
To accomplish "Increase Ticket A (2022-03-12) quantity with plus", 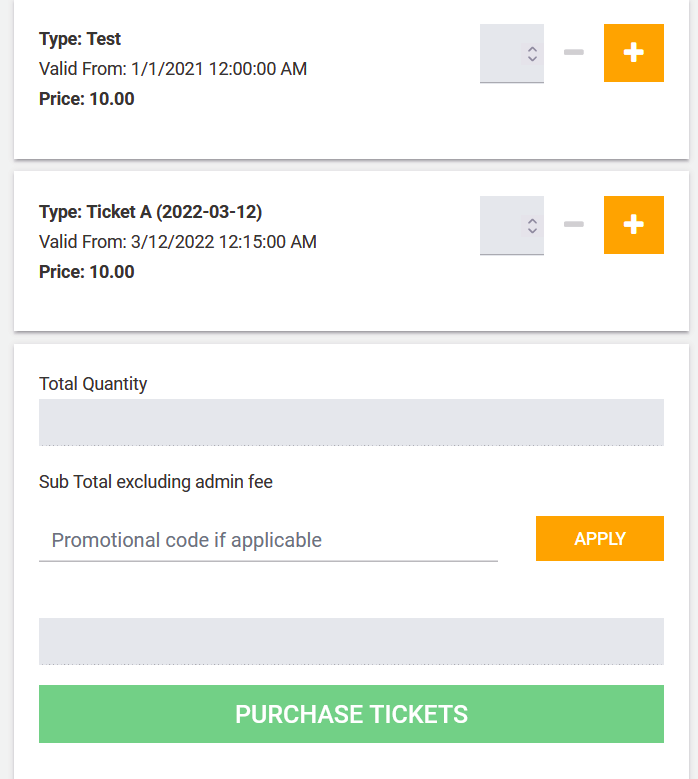I will [x=633, y=225].
